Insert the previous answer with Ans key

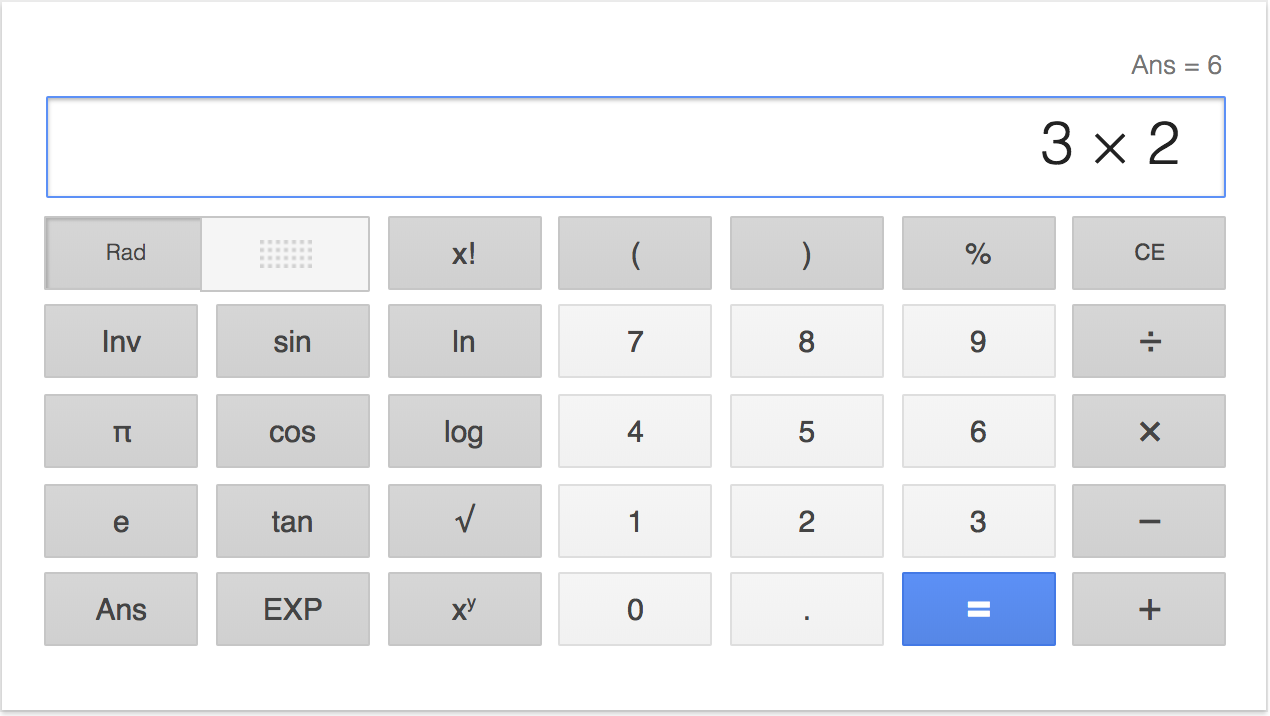click(x=121, y=609)
